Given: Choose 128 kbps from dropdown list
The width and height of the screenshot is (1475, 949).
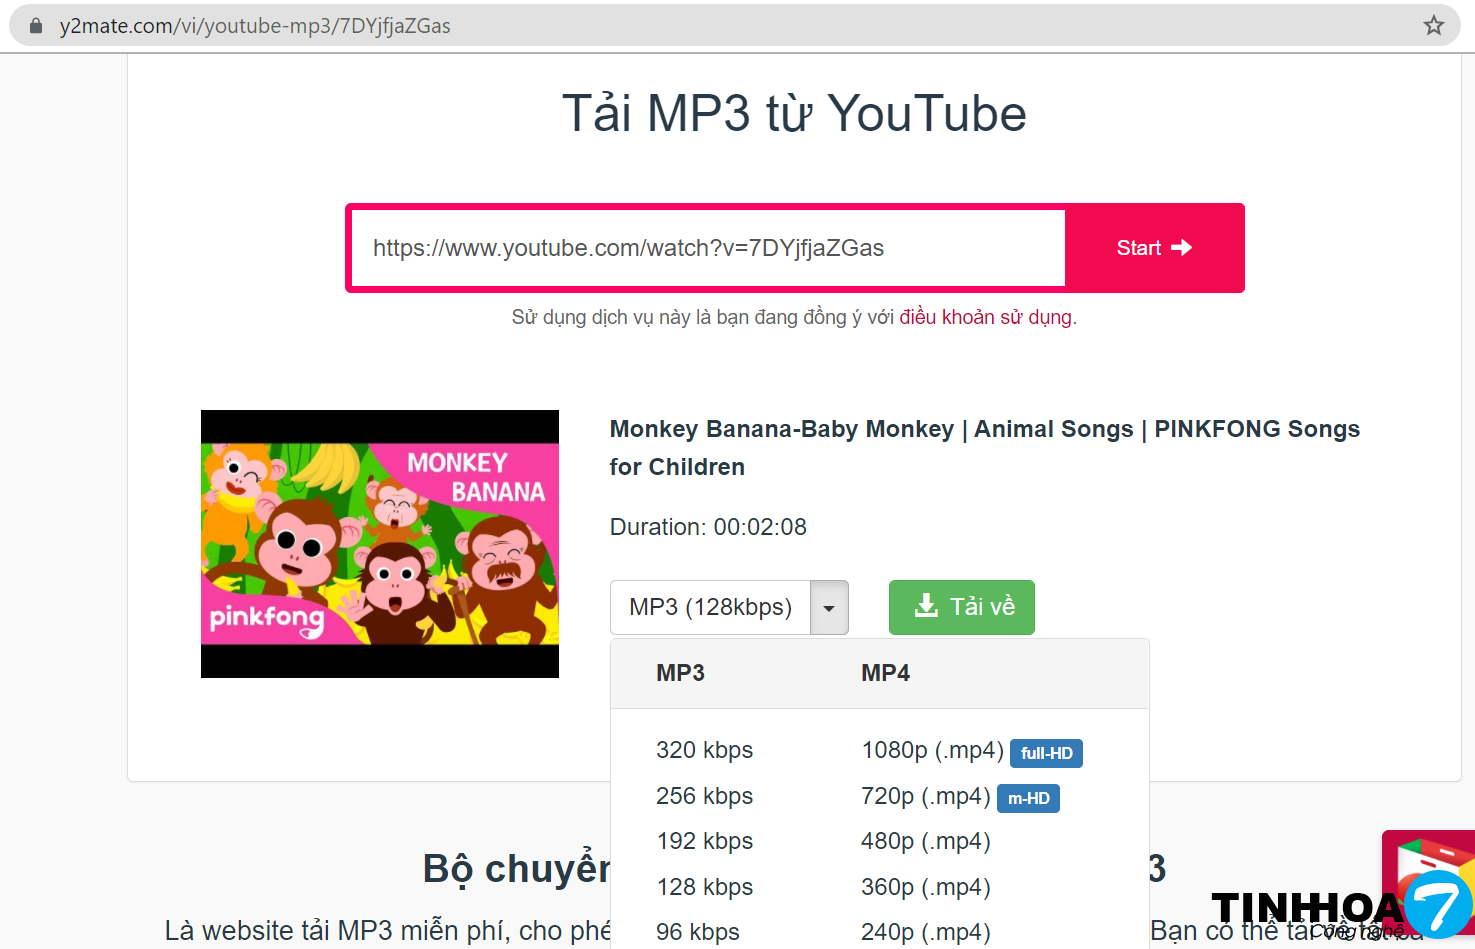Looking at the screenshot, I should (x=704, y=887).
